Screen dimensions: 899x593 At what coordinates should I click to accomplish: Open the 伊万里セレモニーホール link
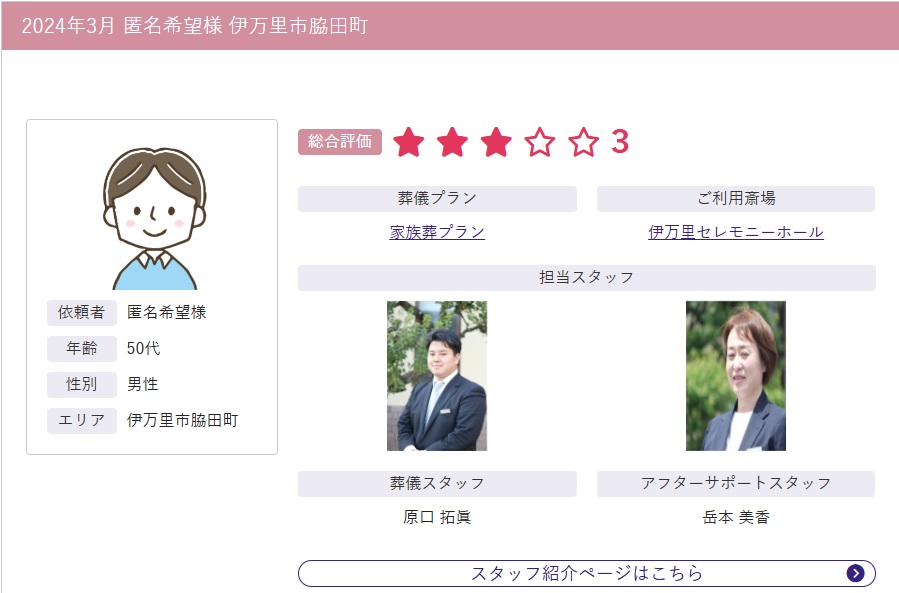736,232
